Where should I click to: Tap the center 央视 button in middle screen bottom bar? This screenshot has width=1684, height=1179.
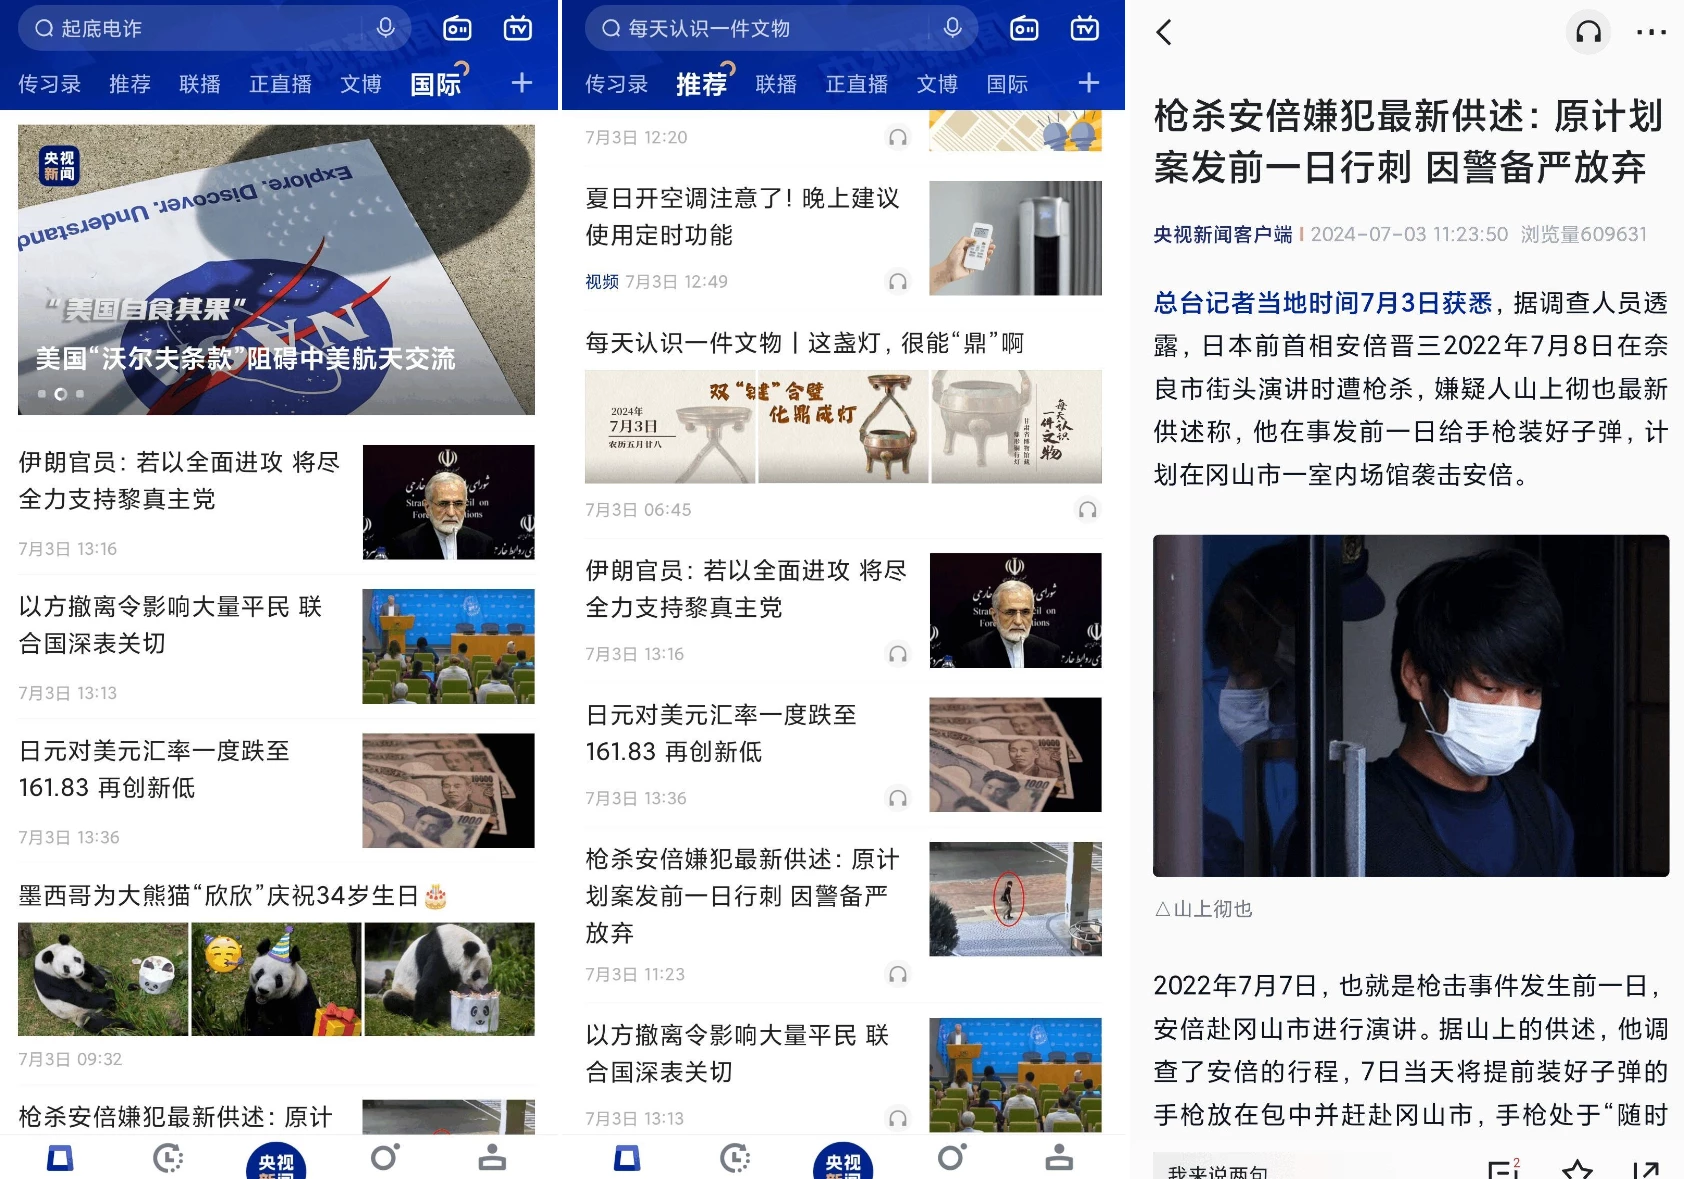(843, 1161)
